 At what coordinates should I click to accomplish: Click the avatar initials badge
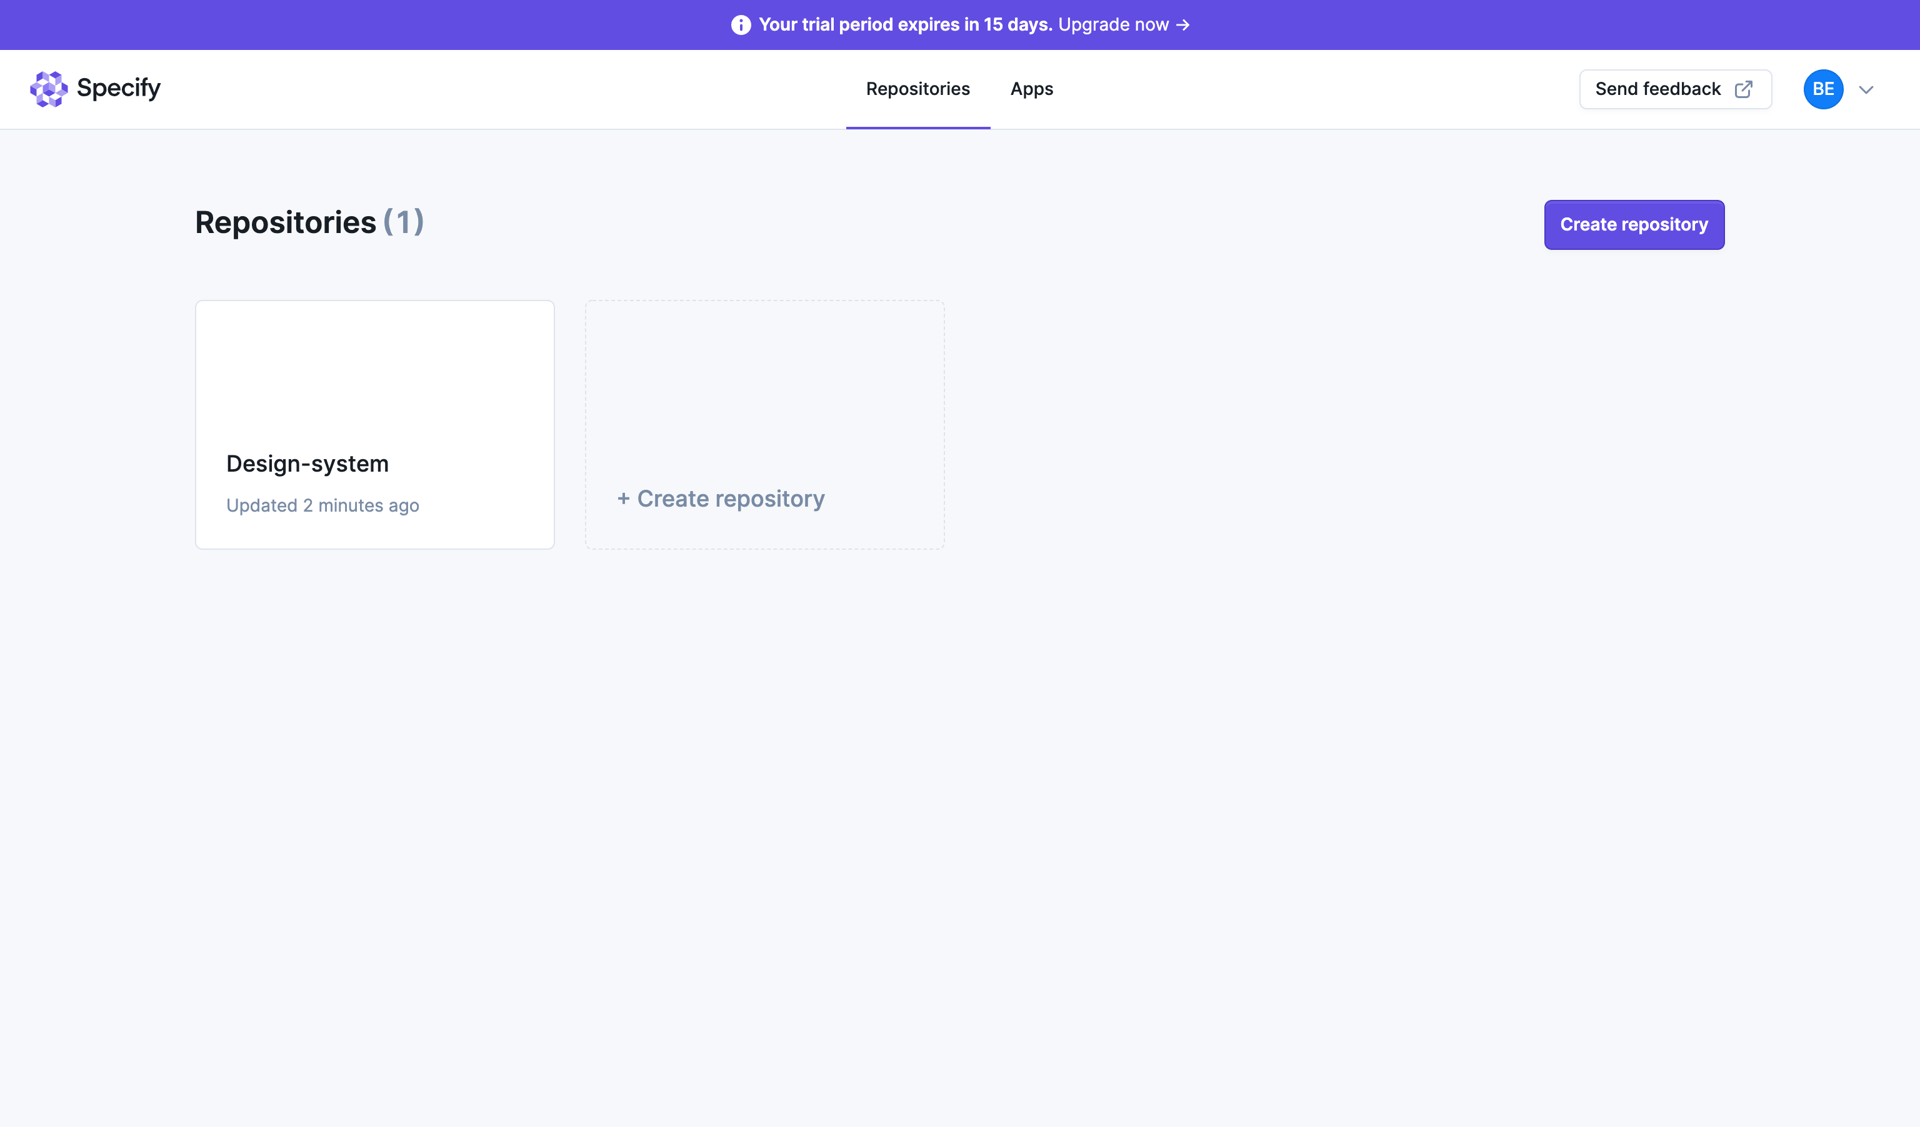coord(1823,89)
